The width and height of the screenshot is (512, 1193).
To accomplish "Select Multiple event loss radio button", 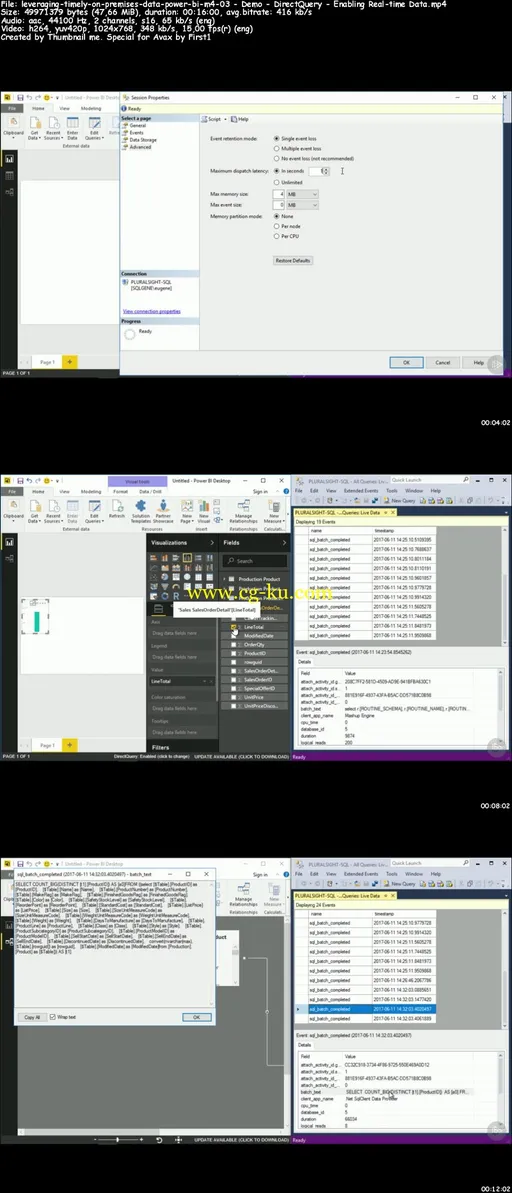I will (x=276, y=148).
